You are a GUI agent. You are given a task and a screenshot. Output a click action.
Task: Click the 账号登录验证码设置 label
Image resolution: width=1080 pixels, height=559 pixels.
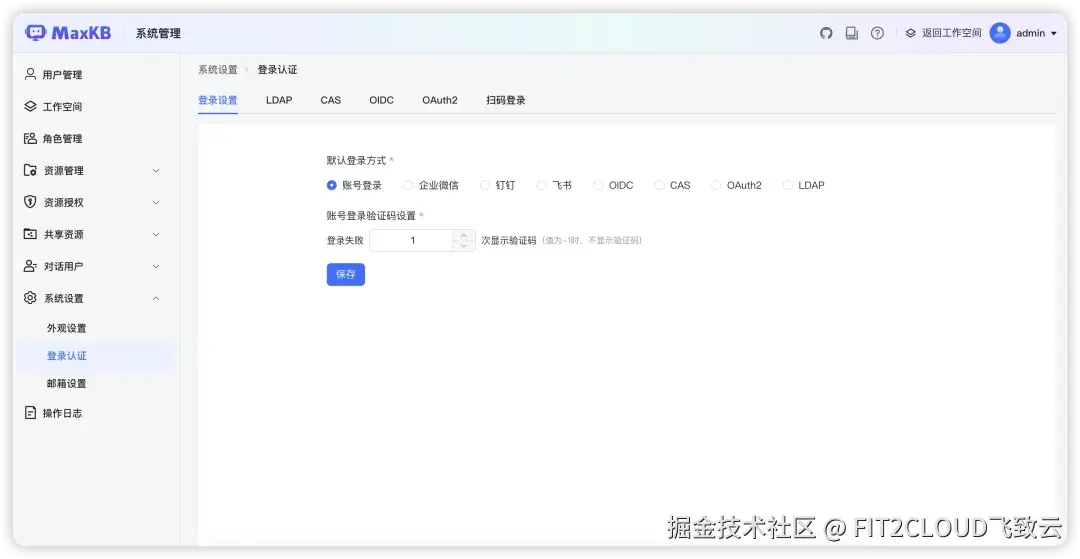pos(371,215)
